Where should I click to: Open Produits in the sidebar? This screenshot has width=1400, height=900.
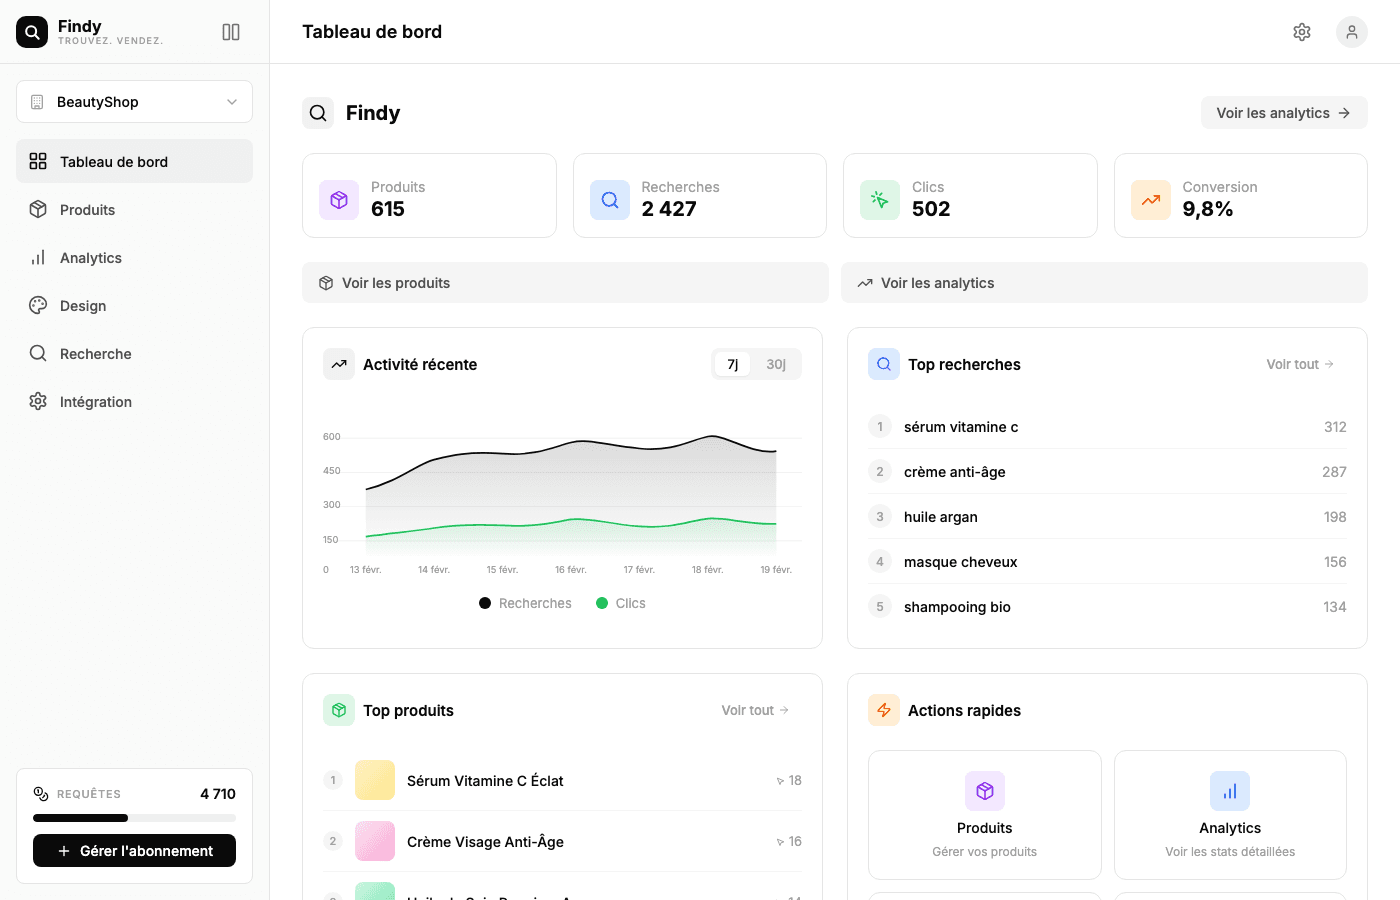(134, 209)
